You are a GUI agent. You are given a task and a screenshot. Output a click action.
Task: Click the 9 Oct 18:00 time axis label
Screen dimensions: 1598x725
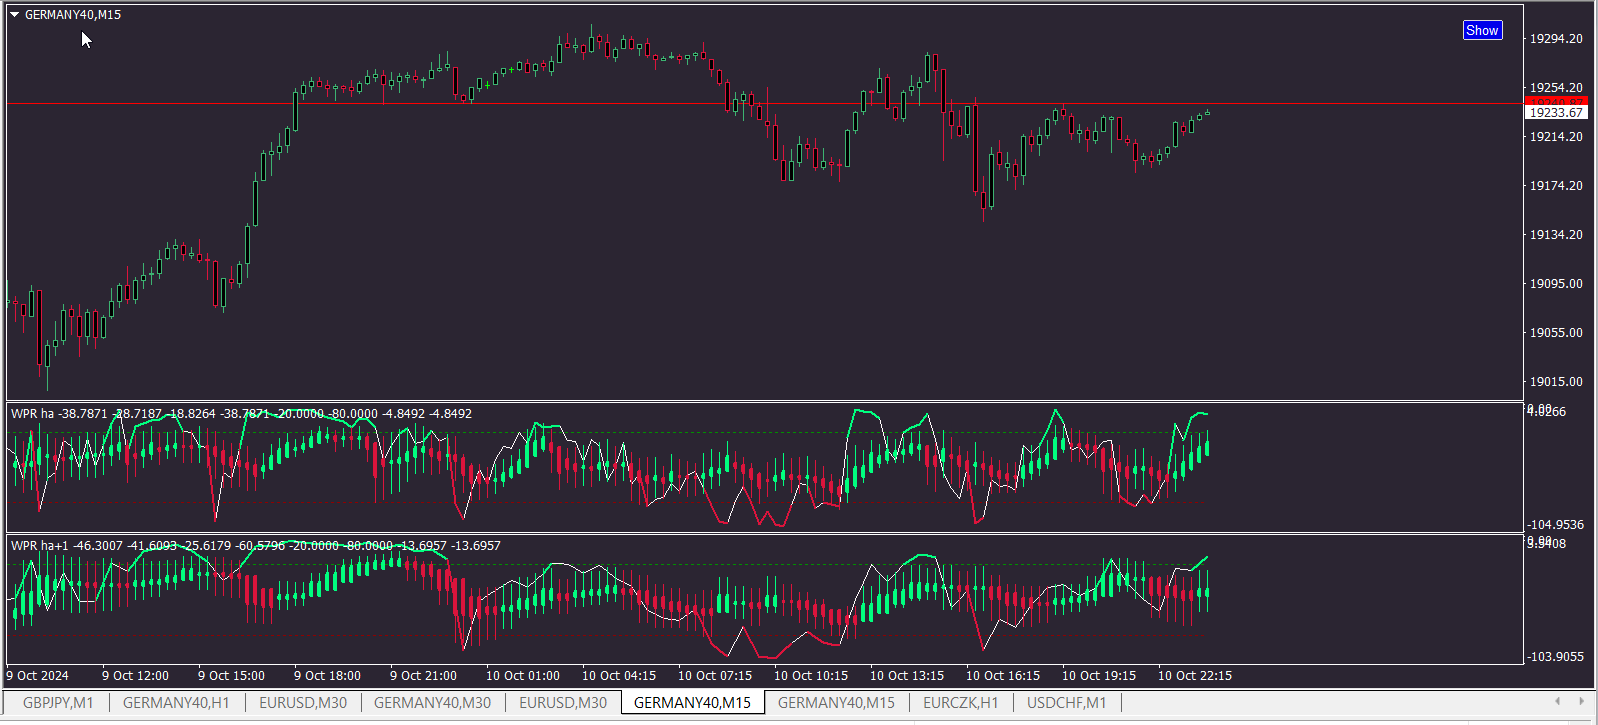click(327, 675)
